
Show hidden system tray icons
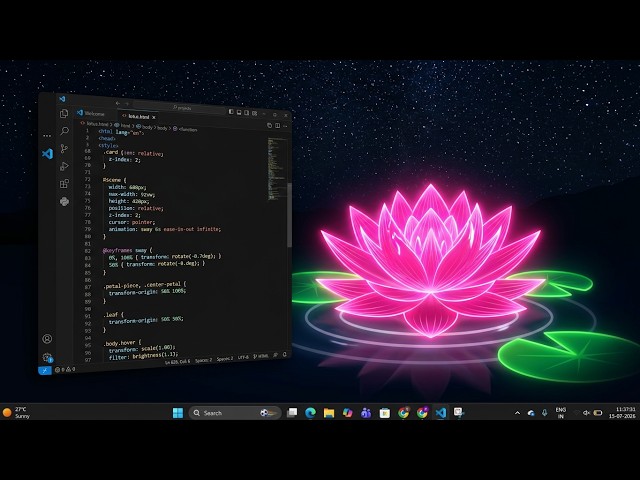[x=518, y=413]
